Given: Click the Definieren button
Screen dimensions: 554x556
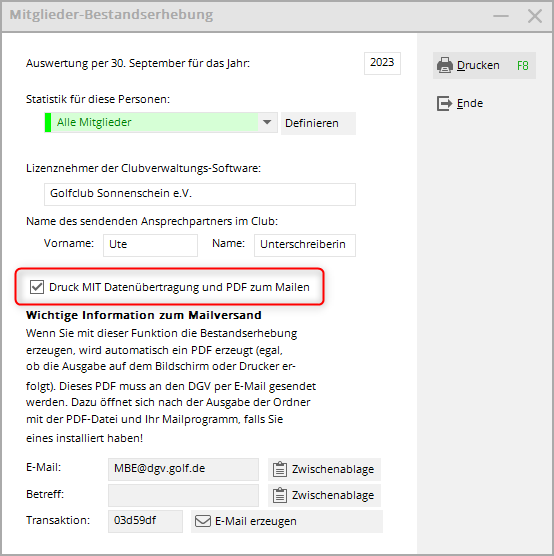Looking at the screenshot, I should (x=318, y=123).
